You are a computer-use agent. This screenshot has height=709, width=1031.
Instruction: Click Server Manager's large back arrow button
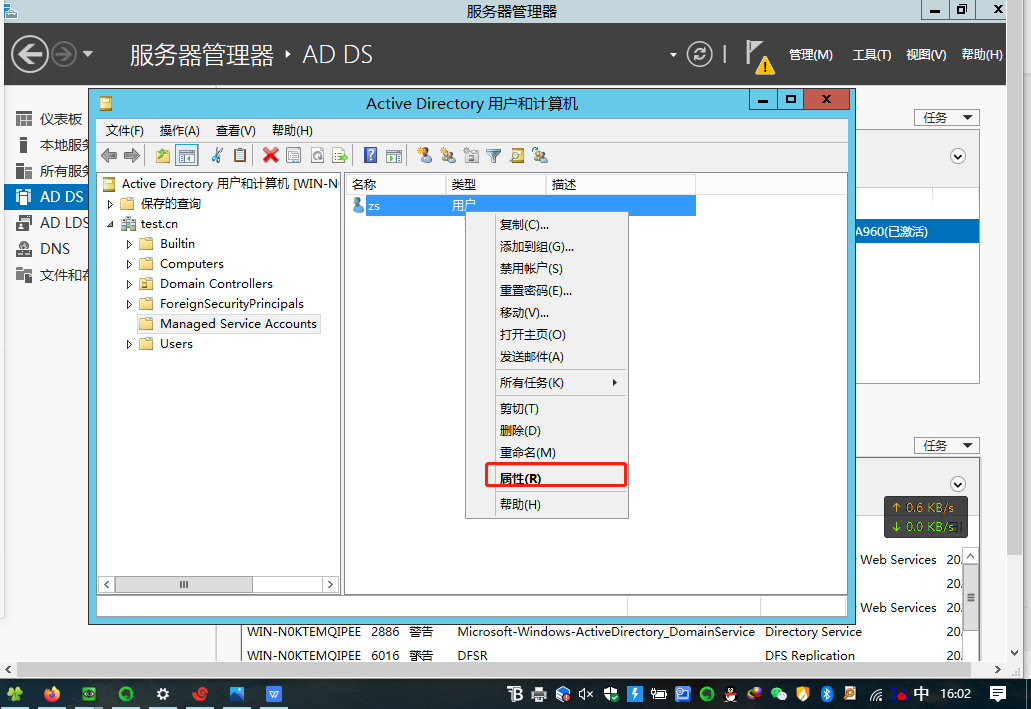30,54
